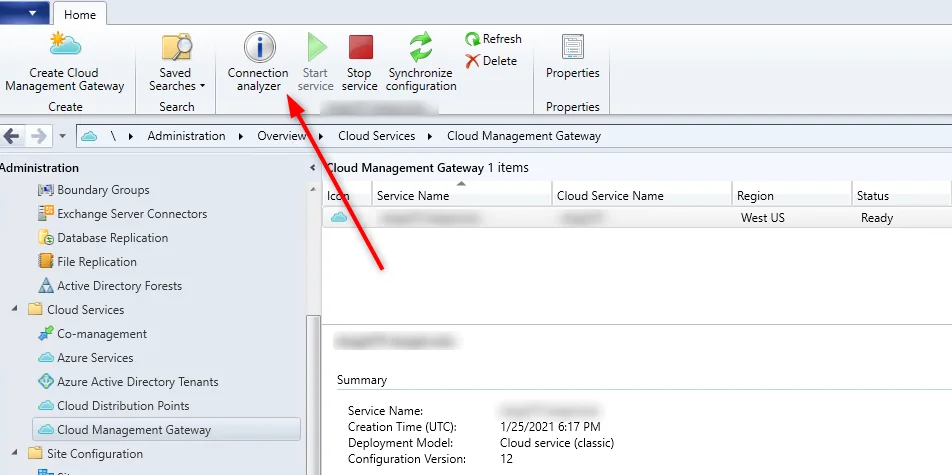The image size is (952, 475).
Task: Collapse the Cloud Services tree folder
Action: (15, 310)
